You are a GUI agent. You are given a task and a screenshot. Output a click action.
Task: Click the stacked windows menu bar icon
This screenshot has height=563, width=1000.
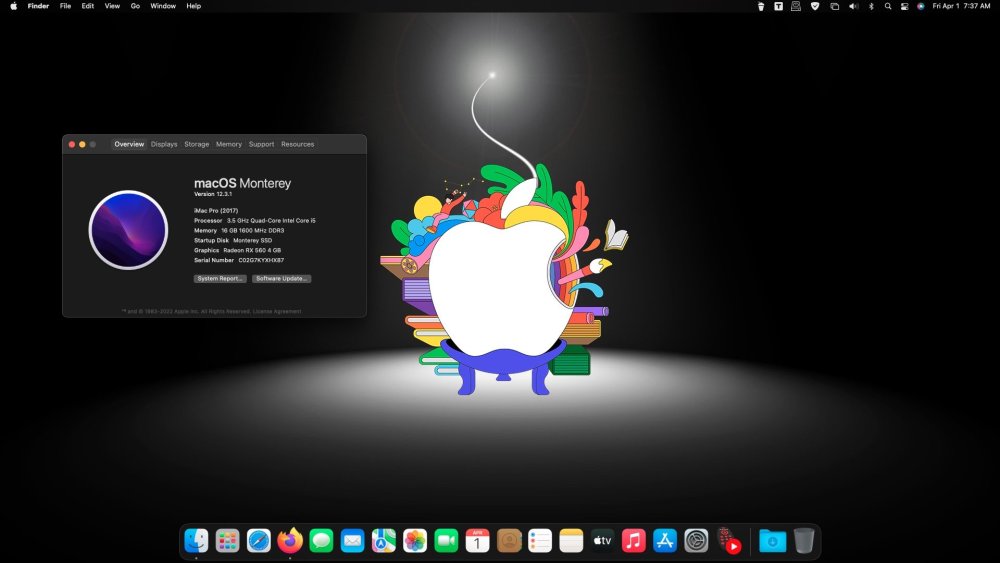tap(834, 6)
